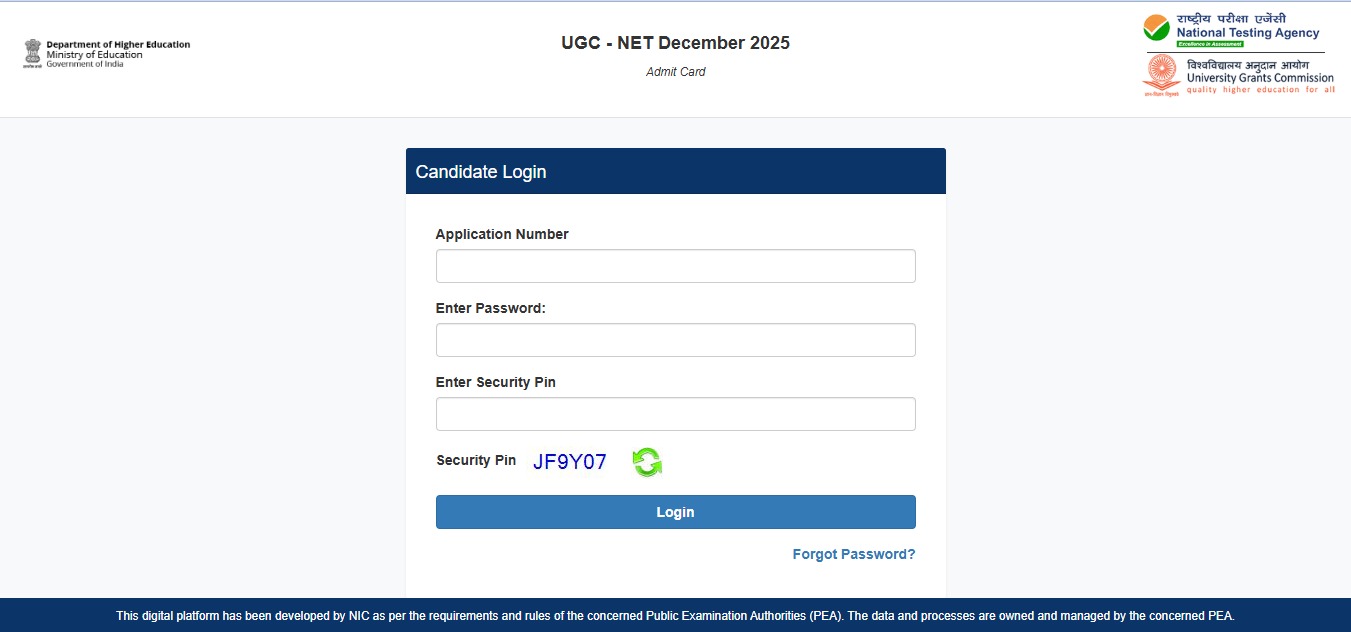
Task: Open the Forgot Password link
Action: [x=853, y=553]
